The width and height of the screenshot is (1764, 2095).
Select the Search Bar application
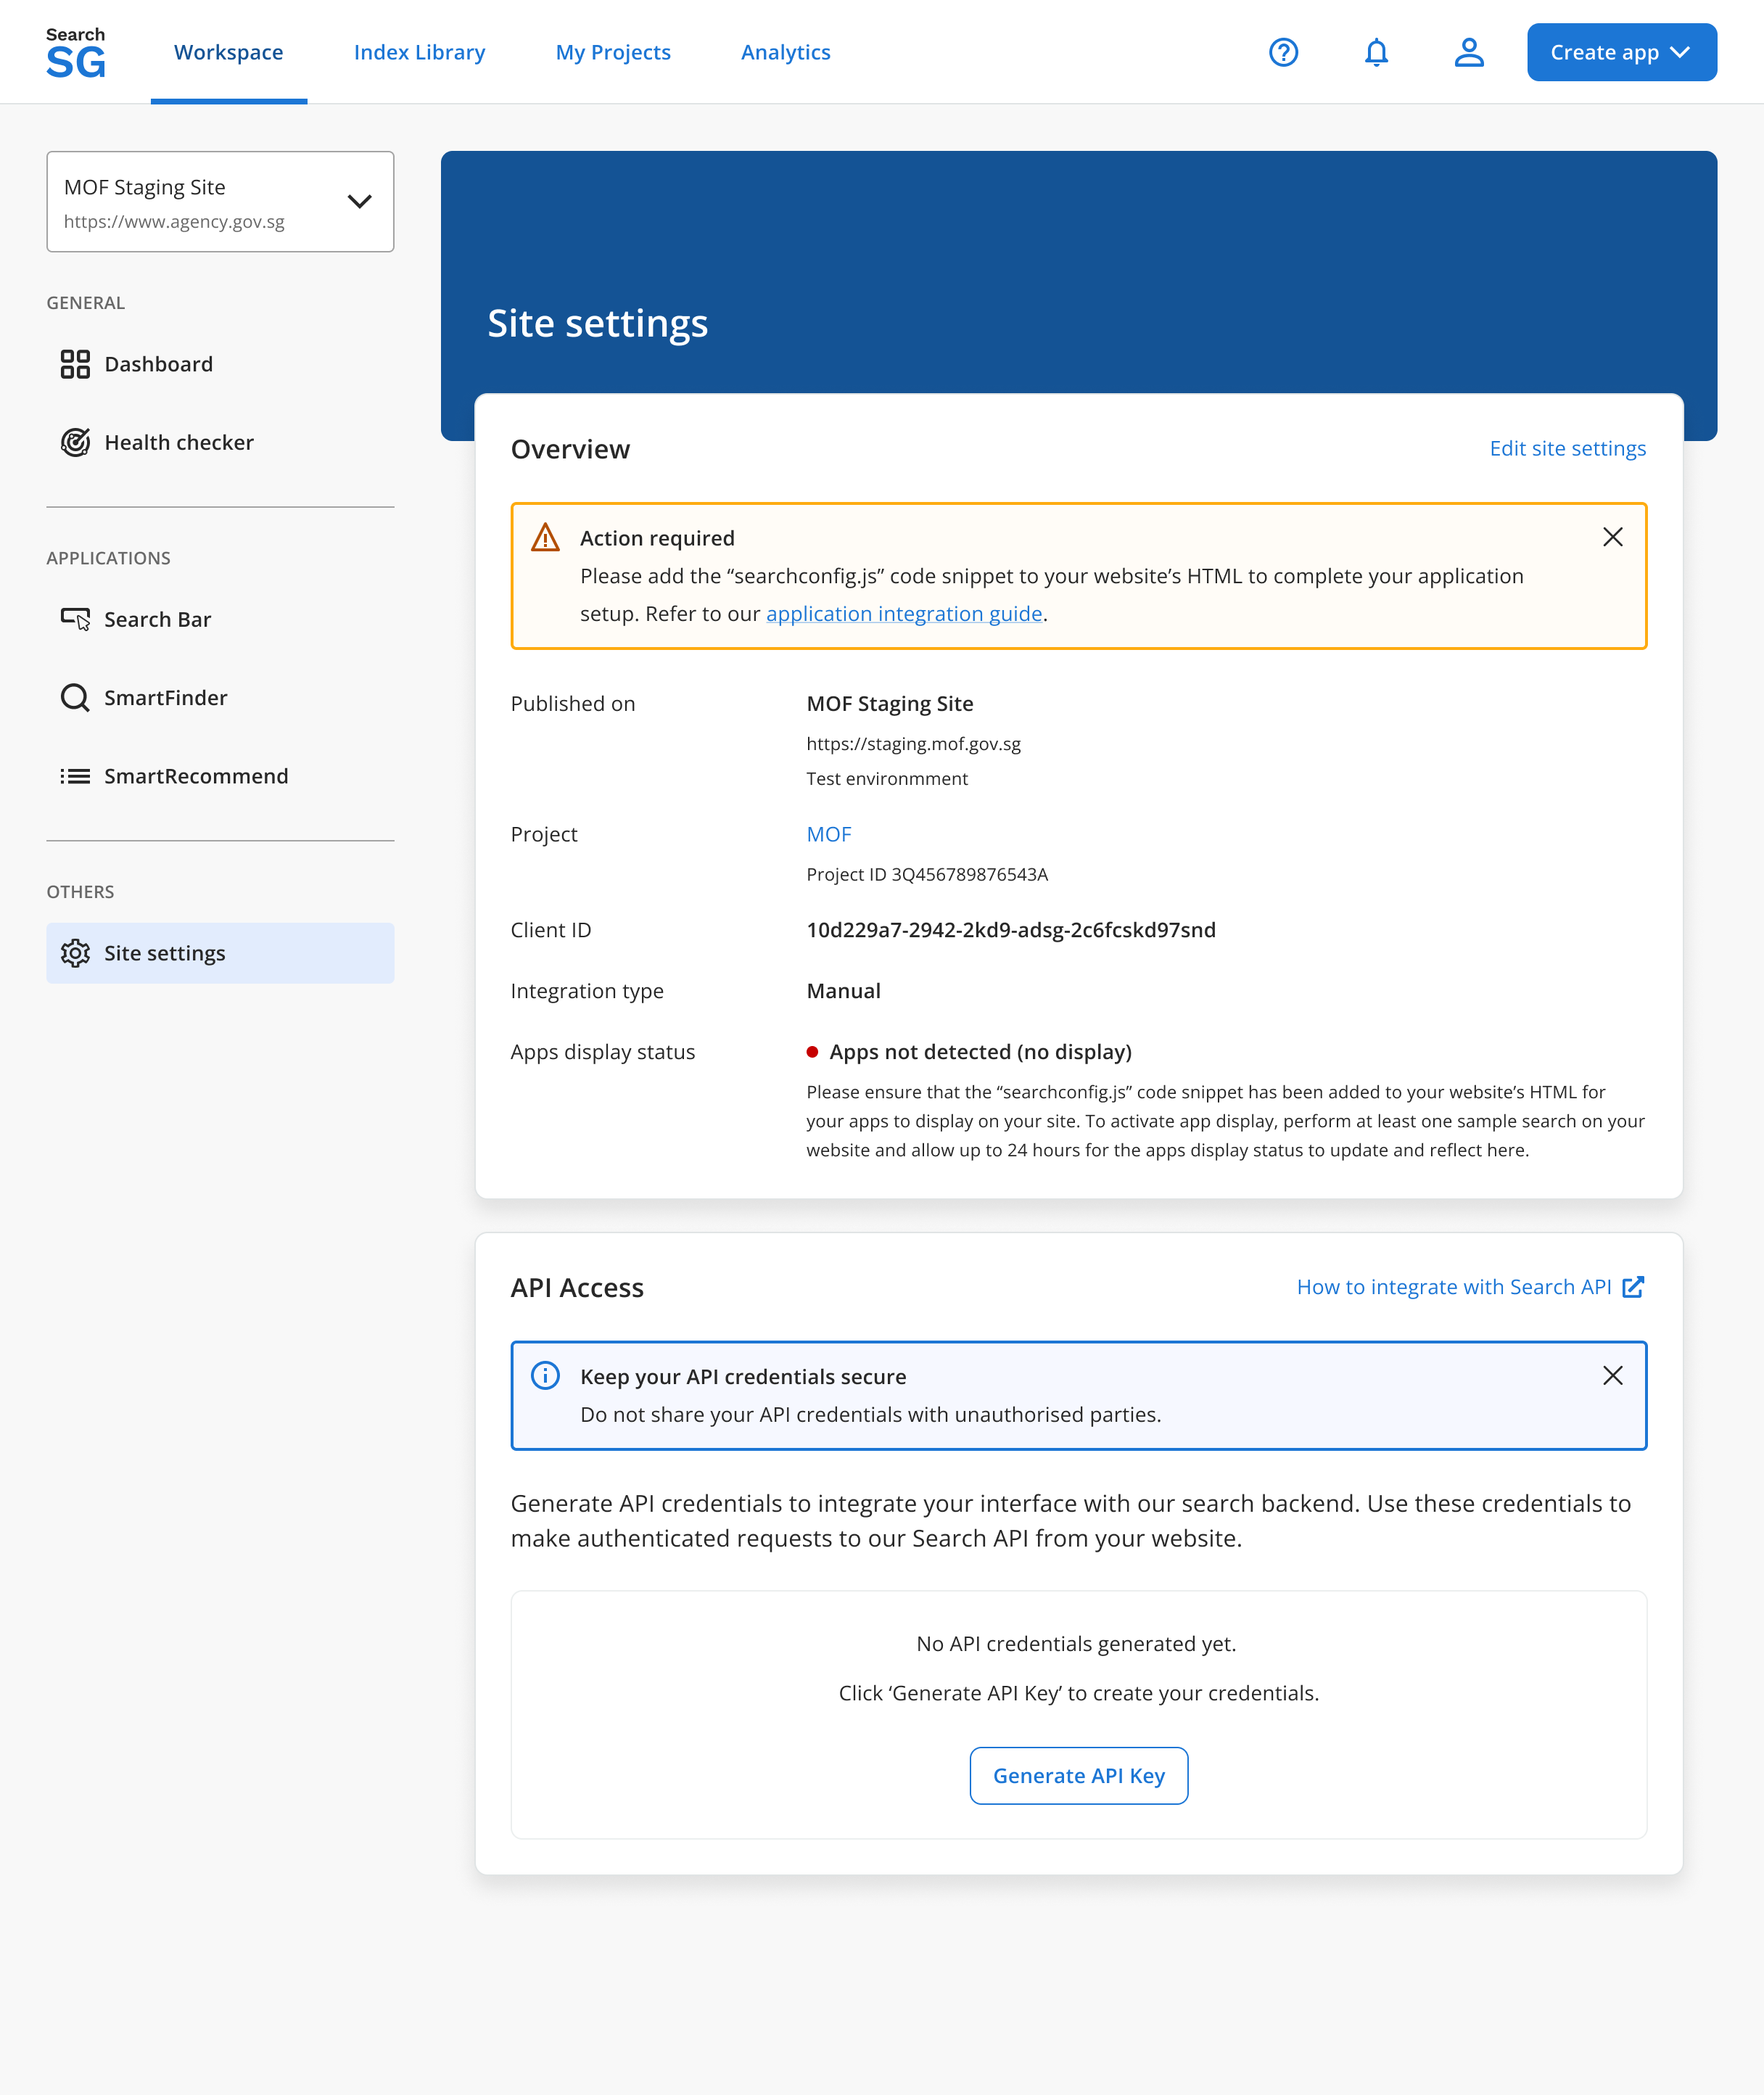pos(159,619)
